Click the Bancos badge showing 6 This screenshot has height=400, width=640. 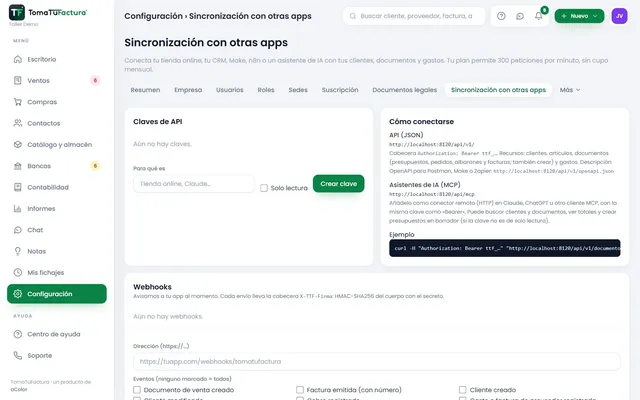click(x=95, y=166)
